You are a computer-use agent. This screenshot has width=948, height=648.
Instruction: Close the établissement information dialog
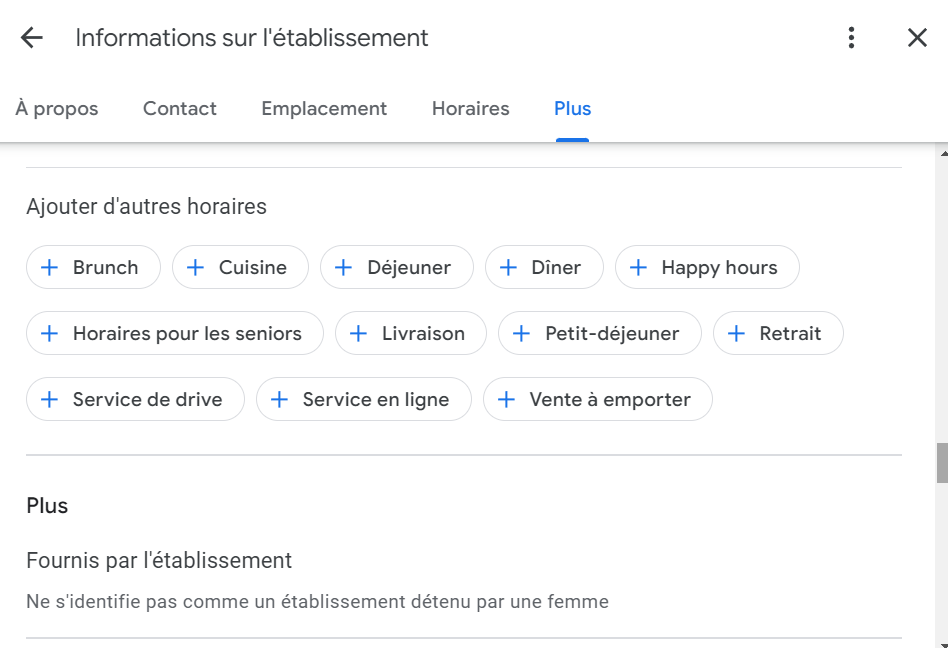pyautogui.click(x=917, y=38)
